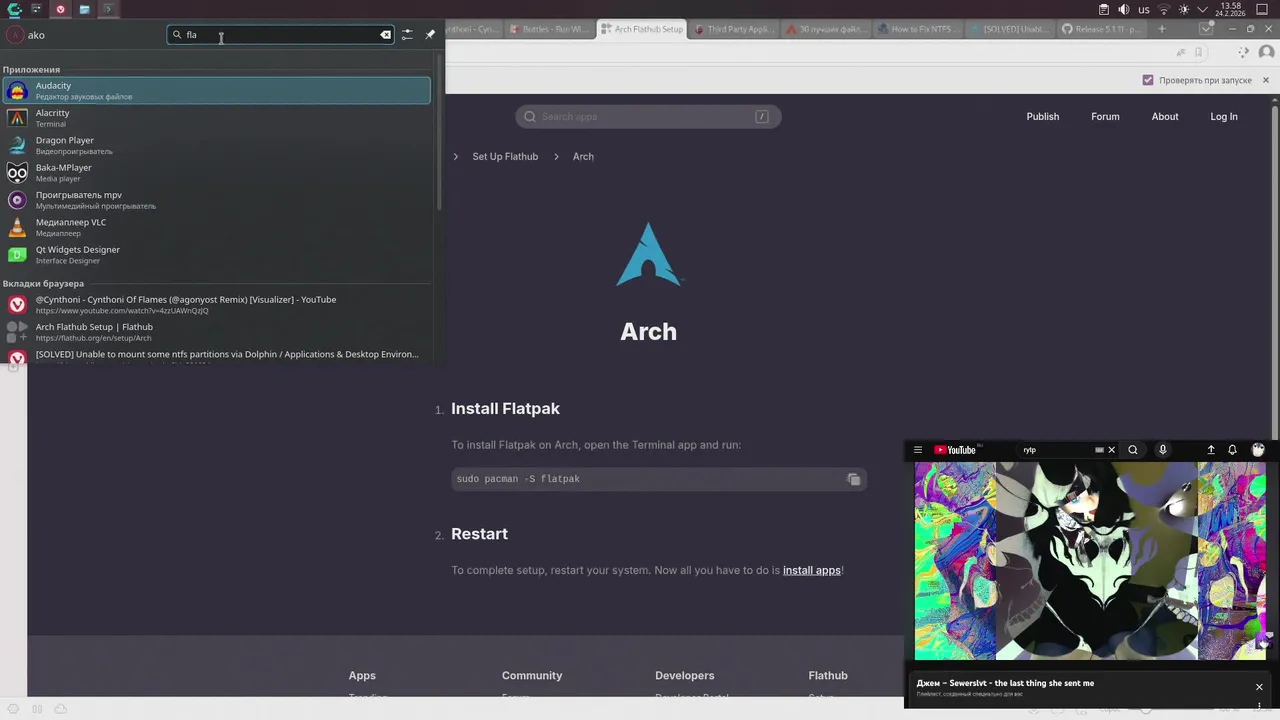1280x720 pixels.
Task: Switch to the '30 лучших файл...' tab
Action: 827,29
